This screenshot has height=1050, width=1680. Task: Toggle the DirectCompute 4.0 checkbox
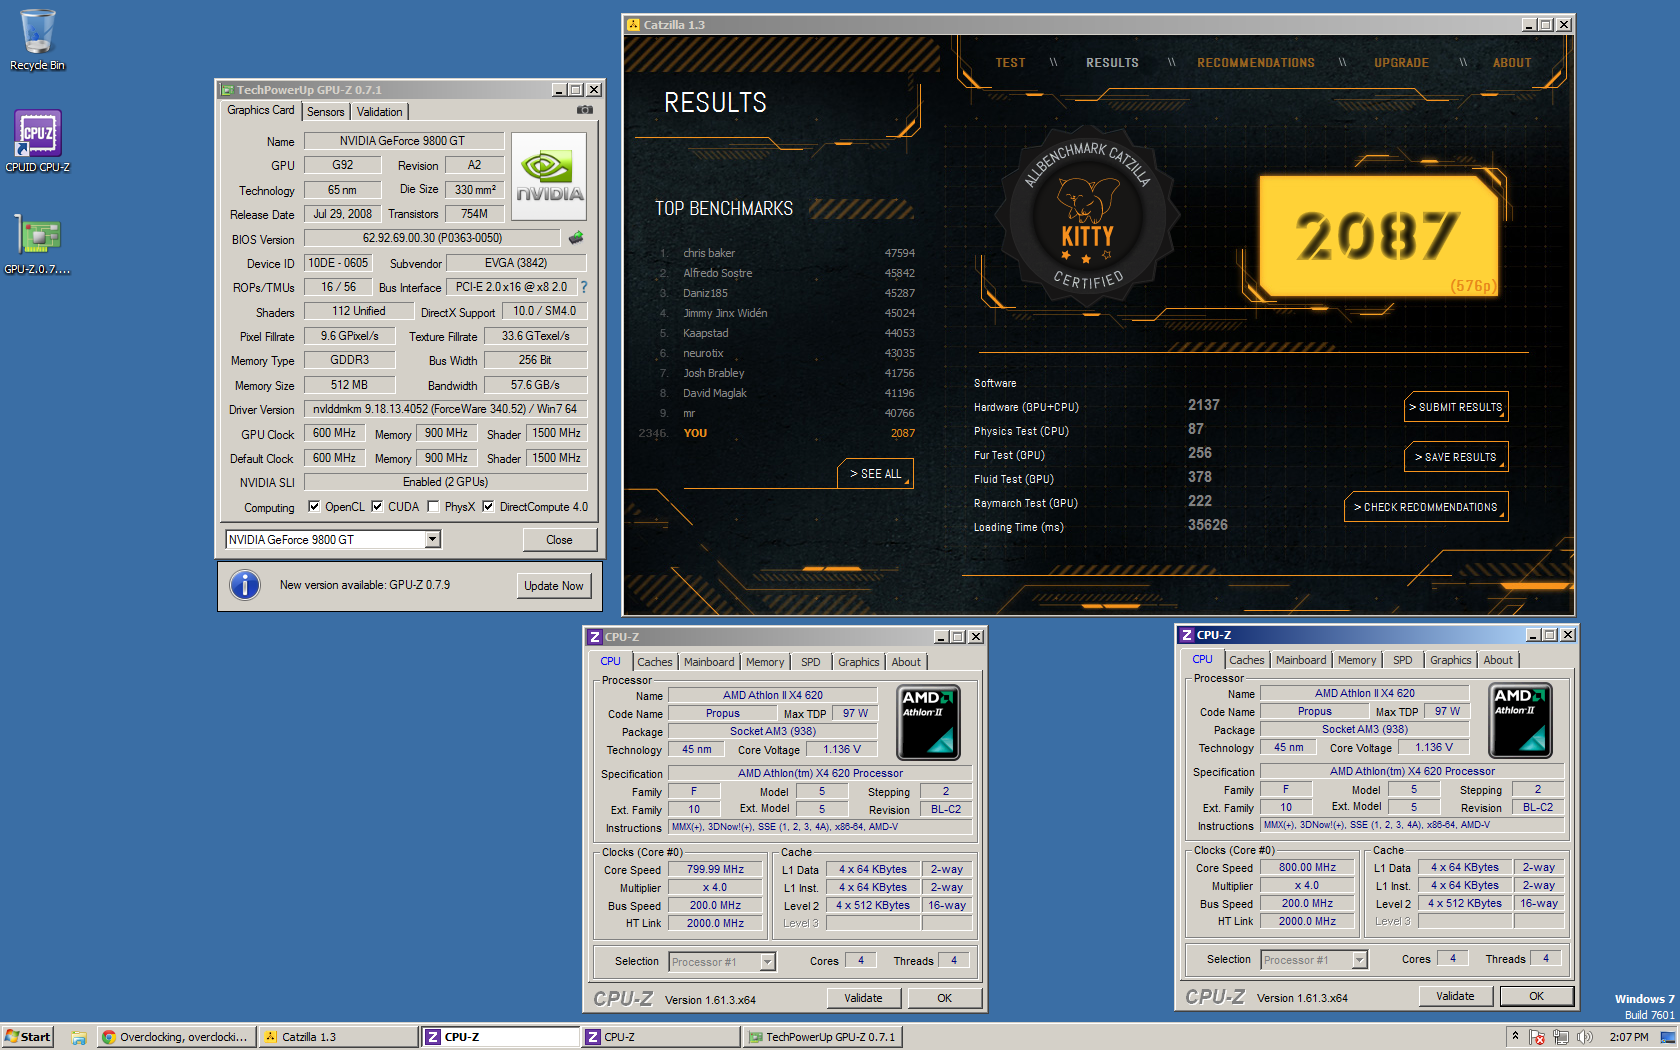[488, 507]
